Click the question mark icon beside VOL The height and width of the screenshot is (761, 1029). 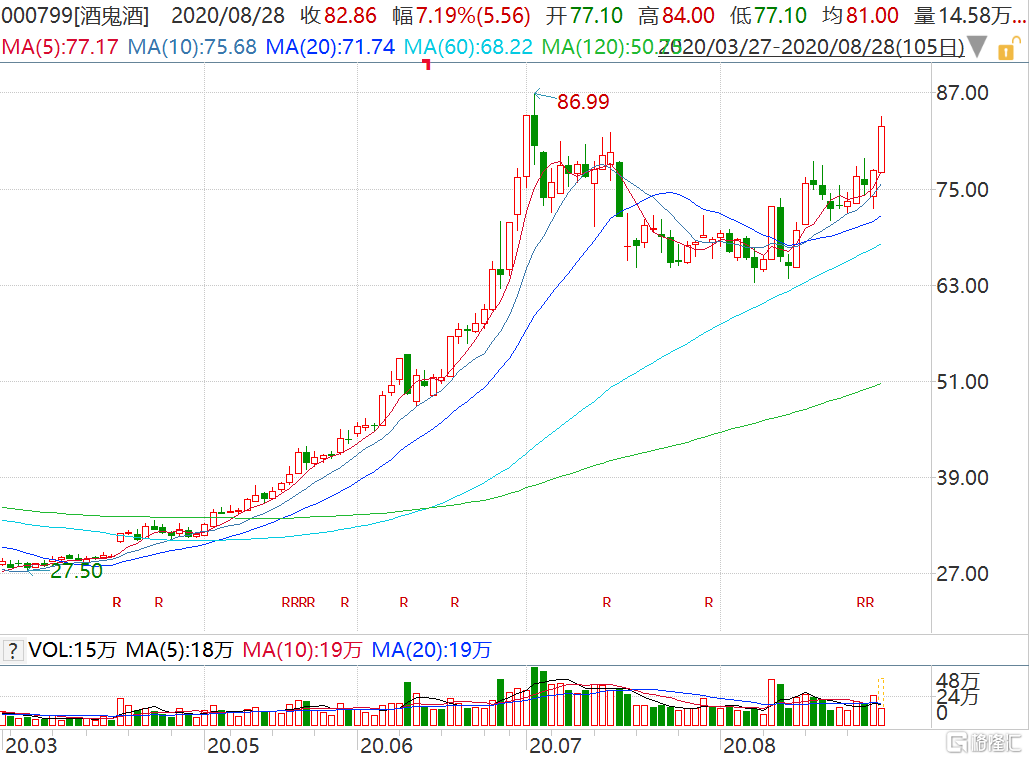(13, 651)
